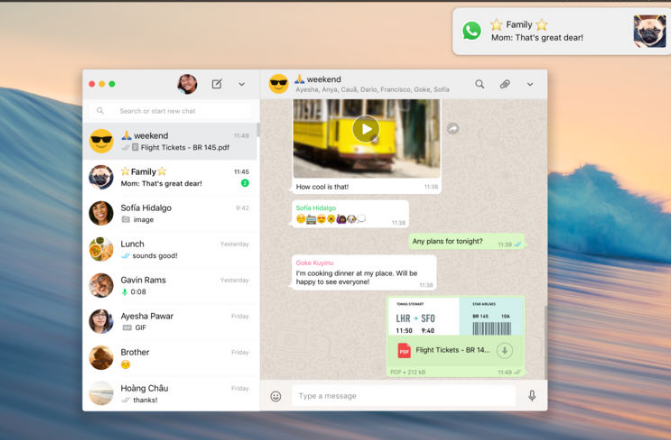Click the conversation pane scrollbar
671x440 pixels.
pos(545,342)
